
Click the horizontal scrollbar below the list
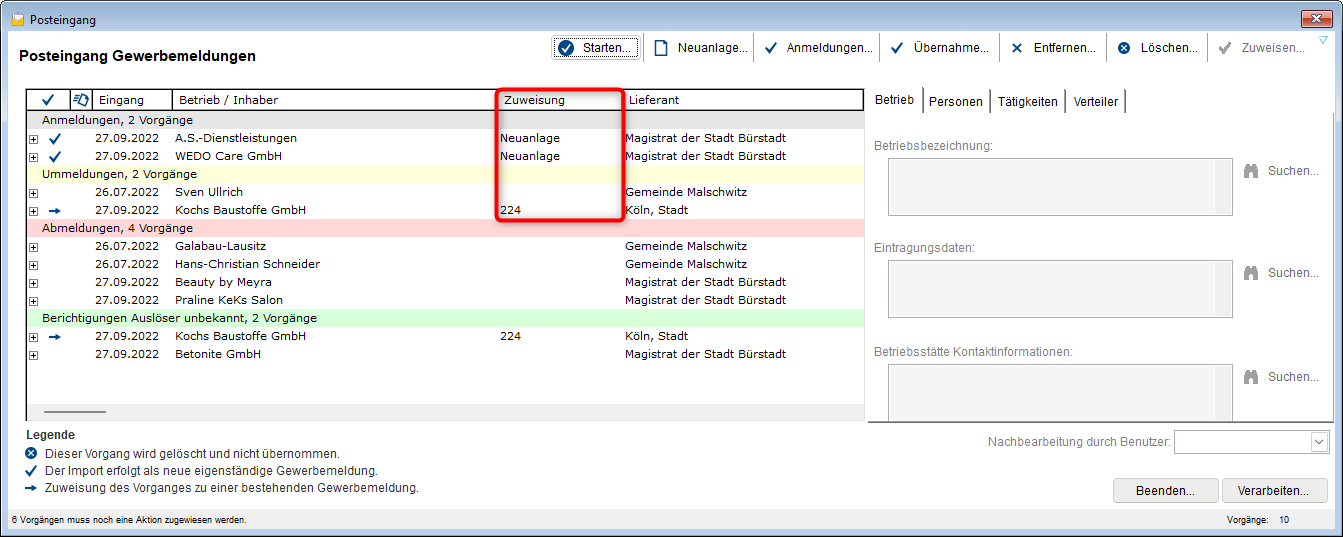coord(75,411)
